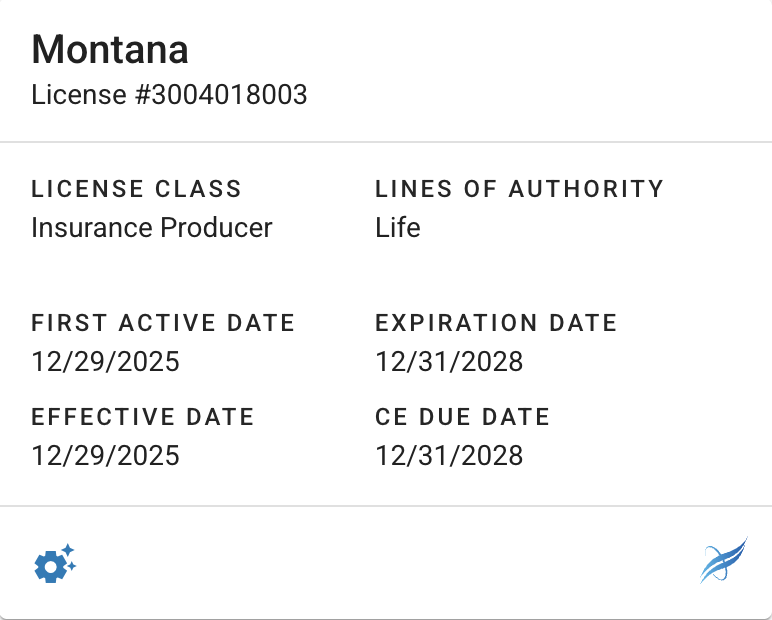Select the date under CE Due Date
The height and width of the screenshot is (620, 772).
click(449, 455)
